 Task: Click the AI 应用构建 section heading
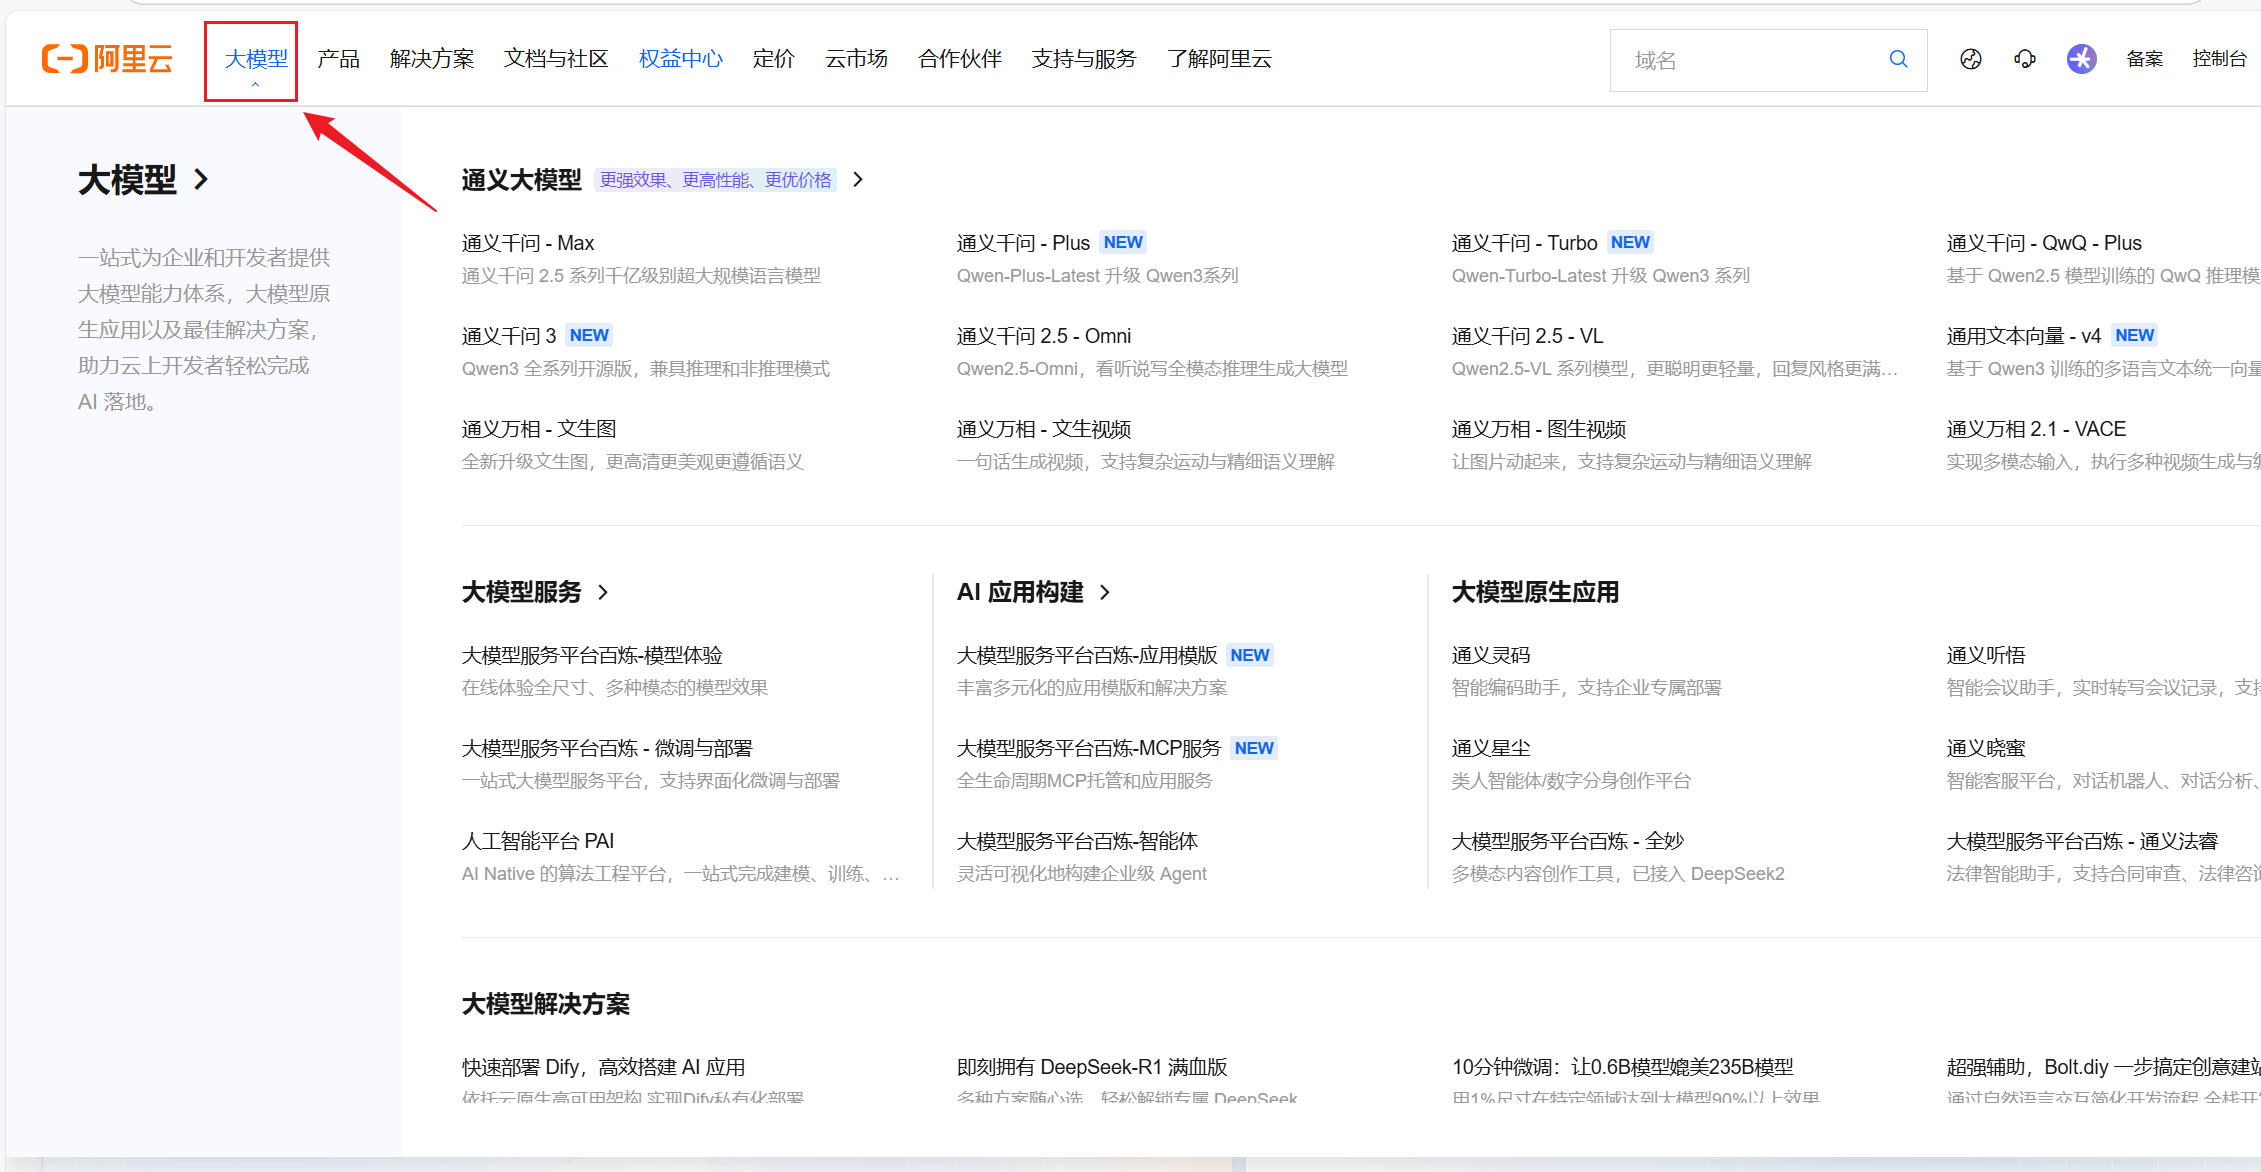pos(1020,592)
